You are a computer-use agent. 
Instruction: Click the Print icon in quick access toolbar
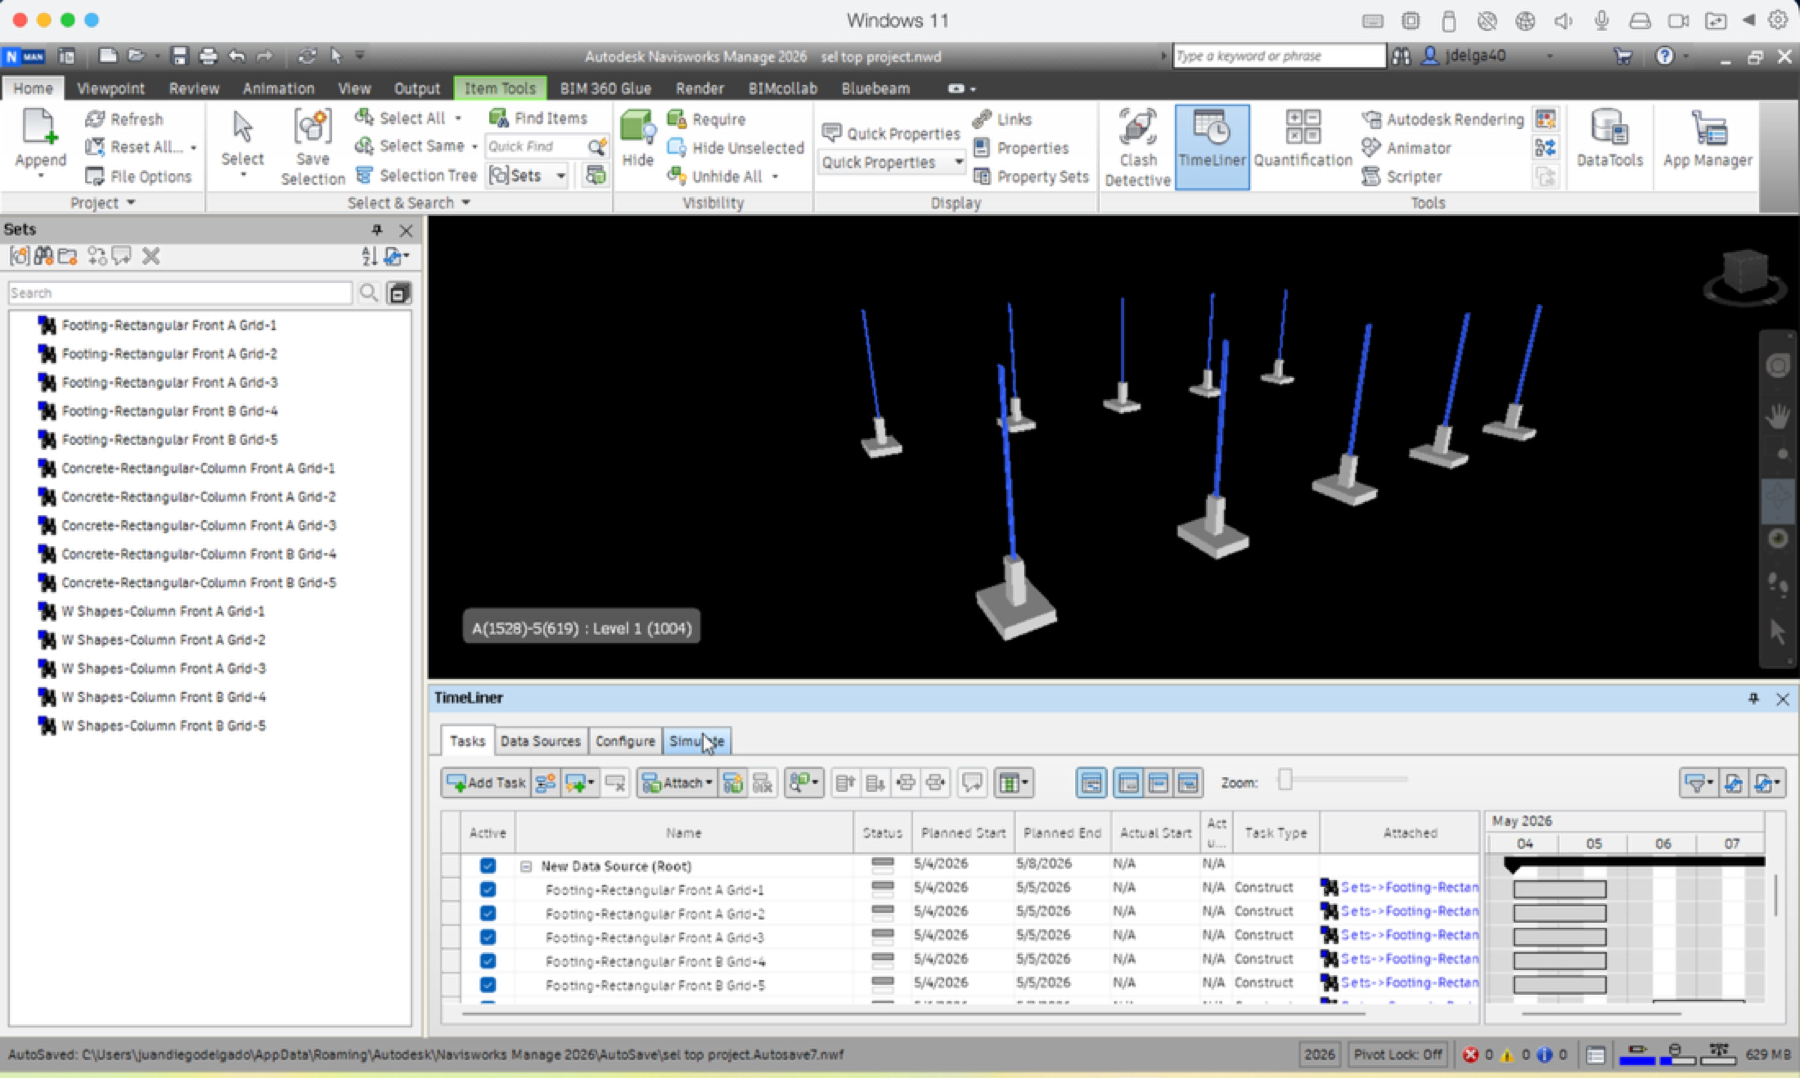click(208, 56)
